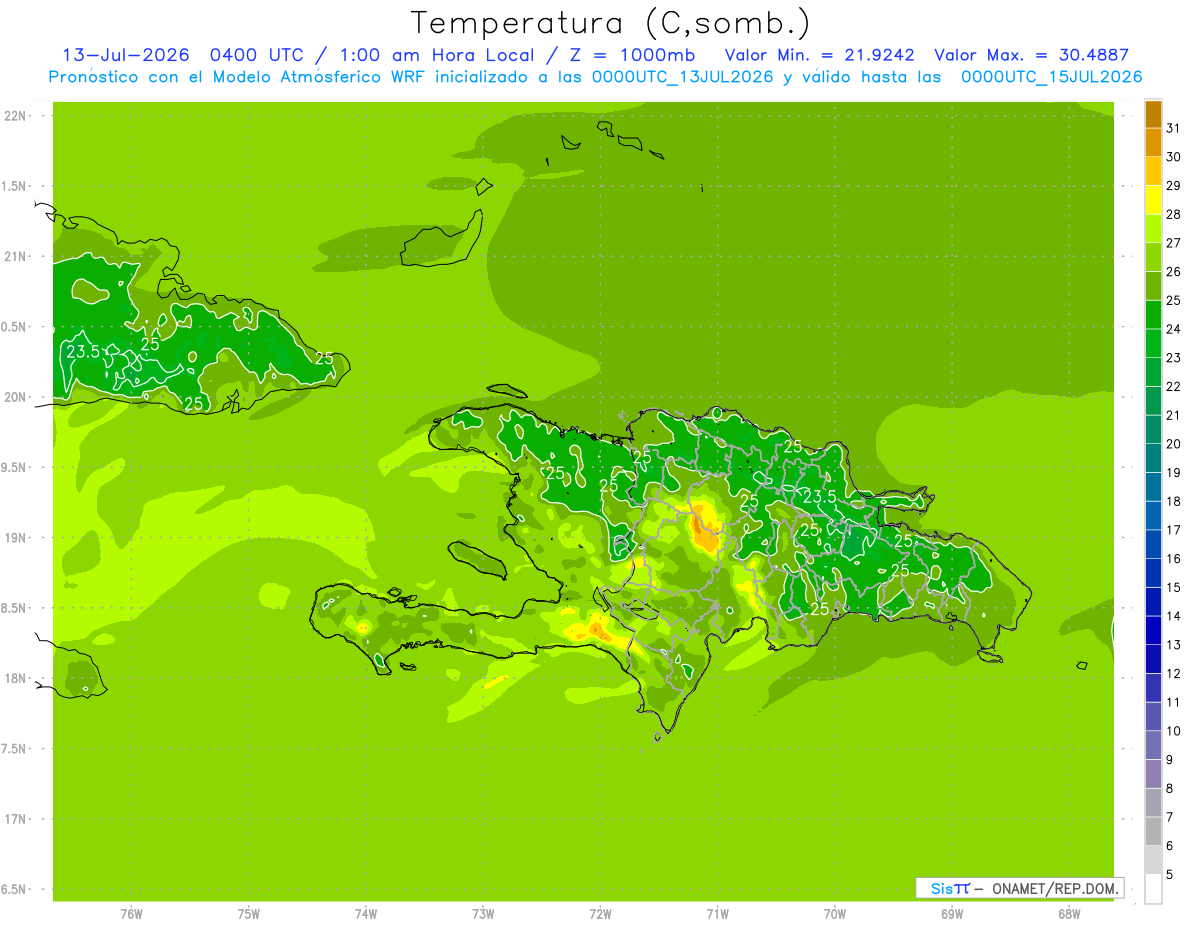The height and width of the screenshot is (927, 1200).
Task: Select the date text "13-Jul-2026"
Action: [126, 55]
